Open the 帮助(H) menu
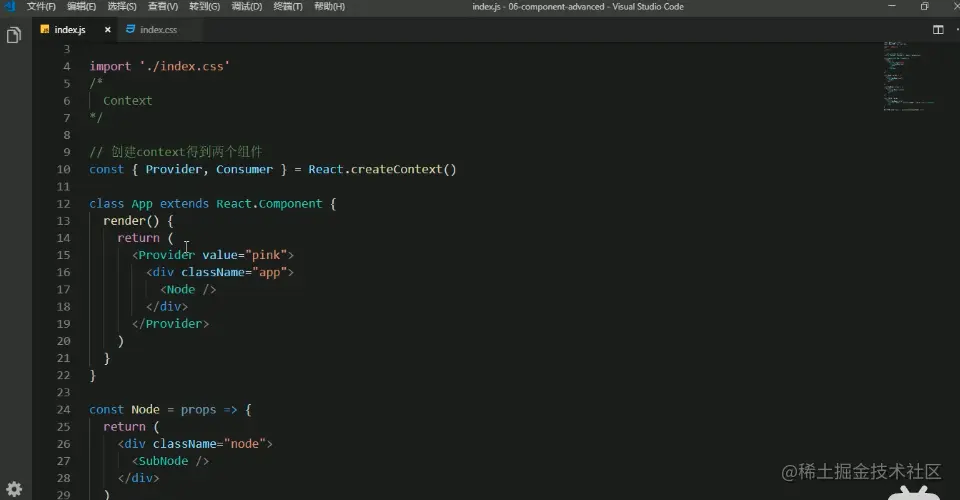This screenshot has height=500, width=960. 329,7
